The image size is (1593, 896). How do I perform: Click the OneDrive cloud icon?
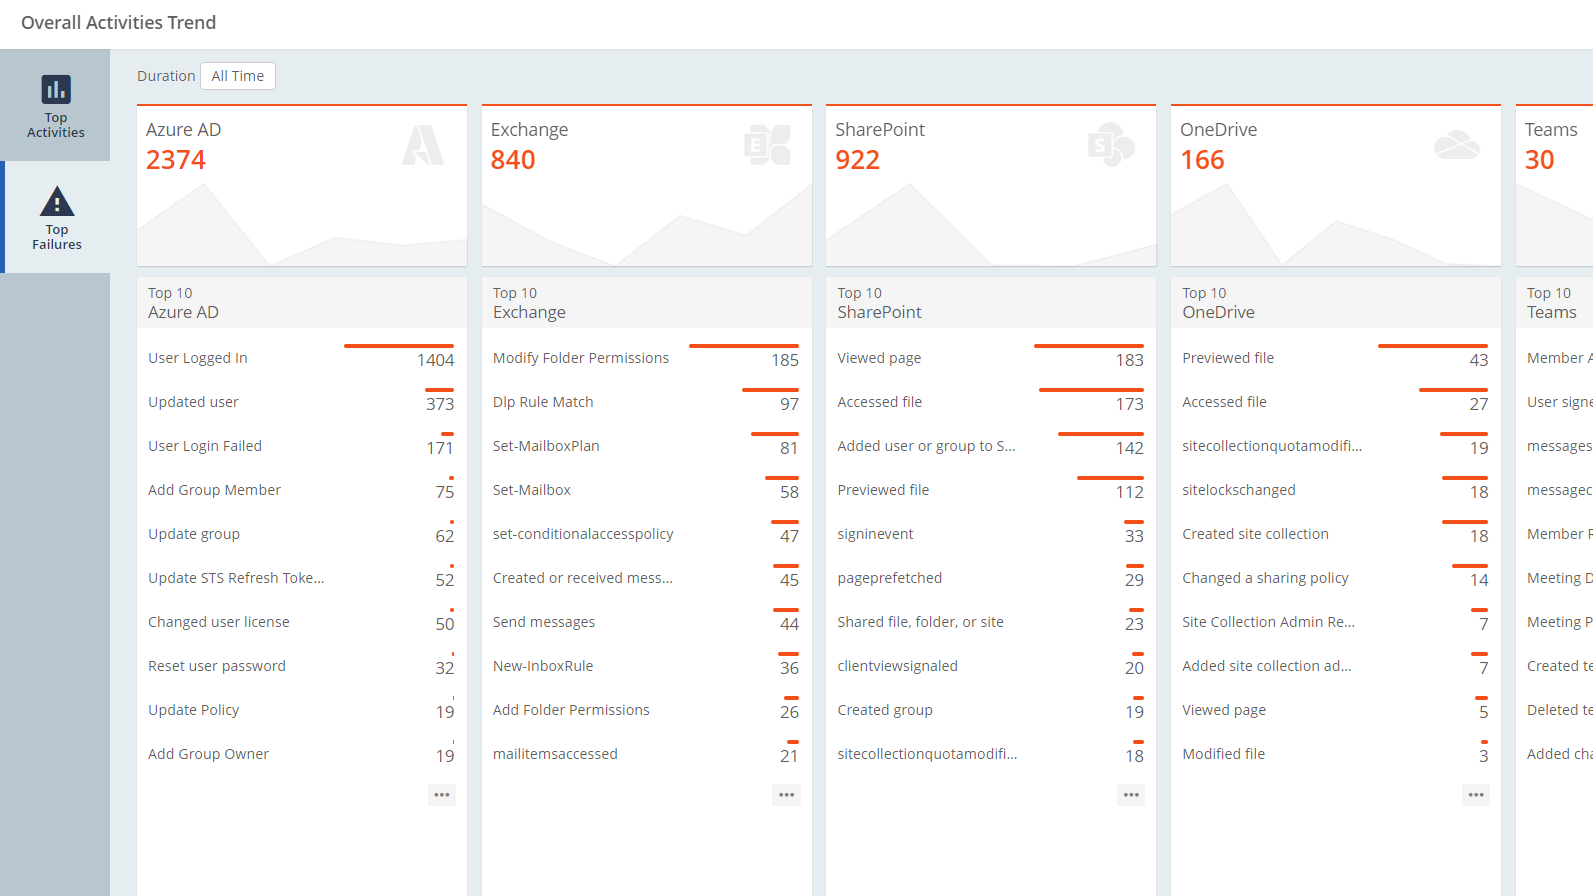point(1456,146)
